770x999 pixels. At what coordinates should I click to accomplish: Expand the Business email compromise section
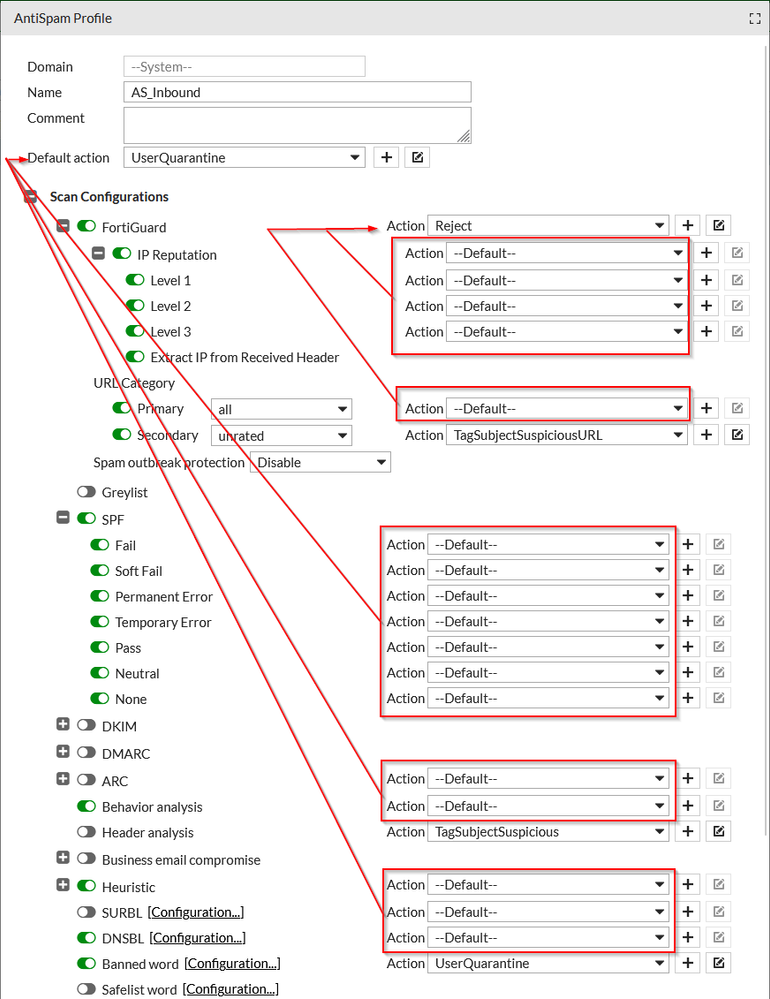coord(63,859)
